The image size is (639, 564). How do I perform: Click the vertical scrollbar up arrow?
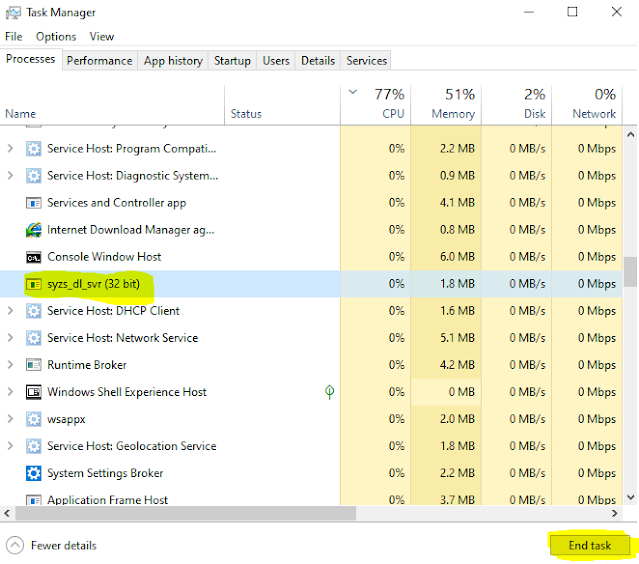630,134
